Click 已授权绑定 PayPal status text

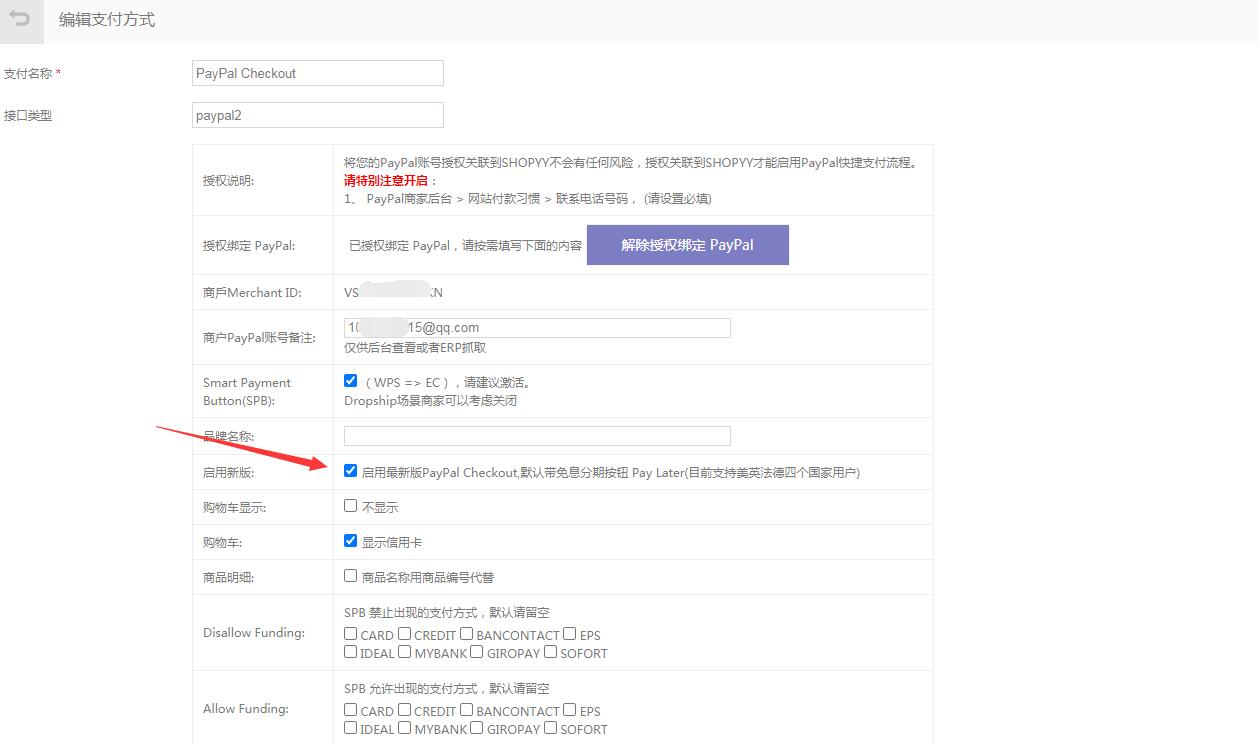click(x=465, y=245)
